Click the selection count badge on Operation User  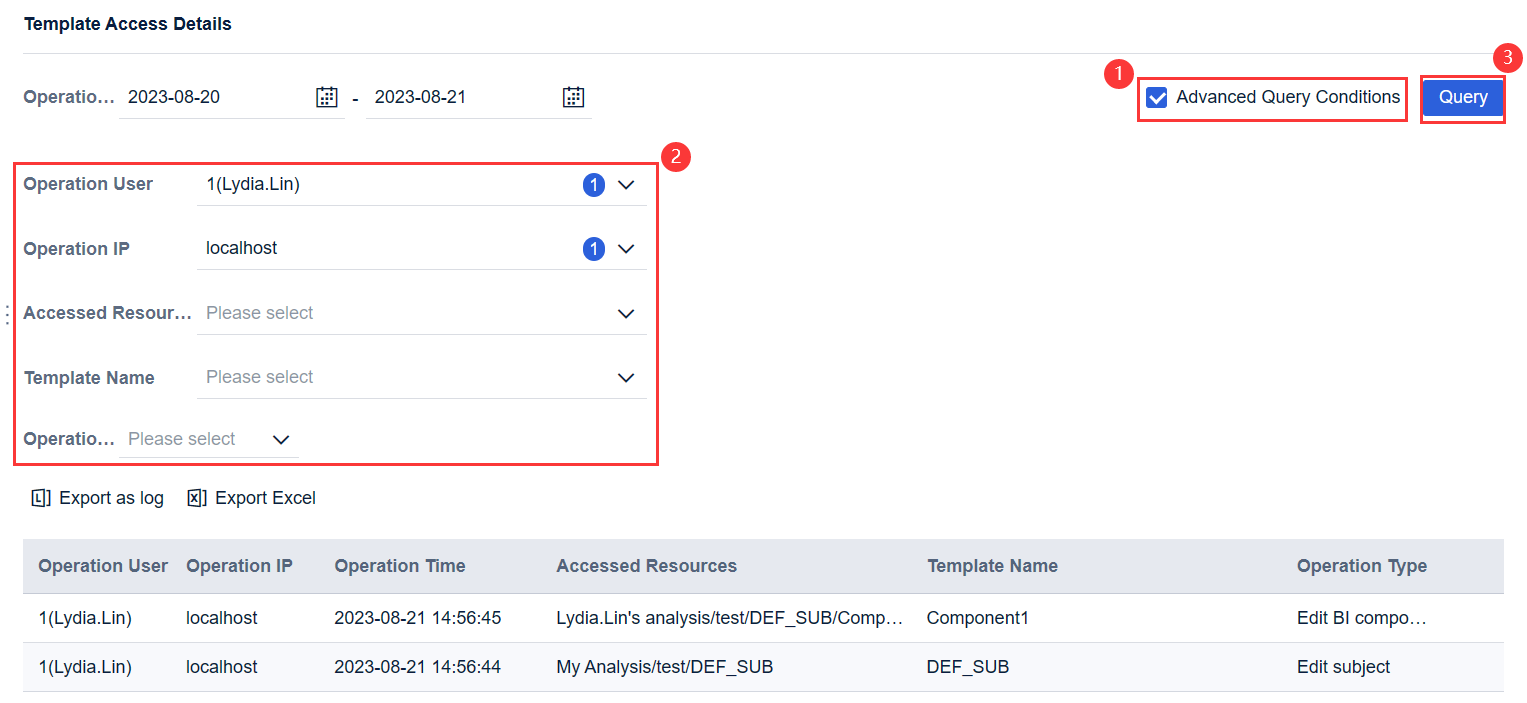(x=593, y=184)
